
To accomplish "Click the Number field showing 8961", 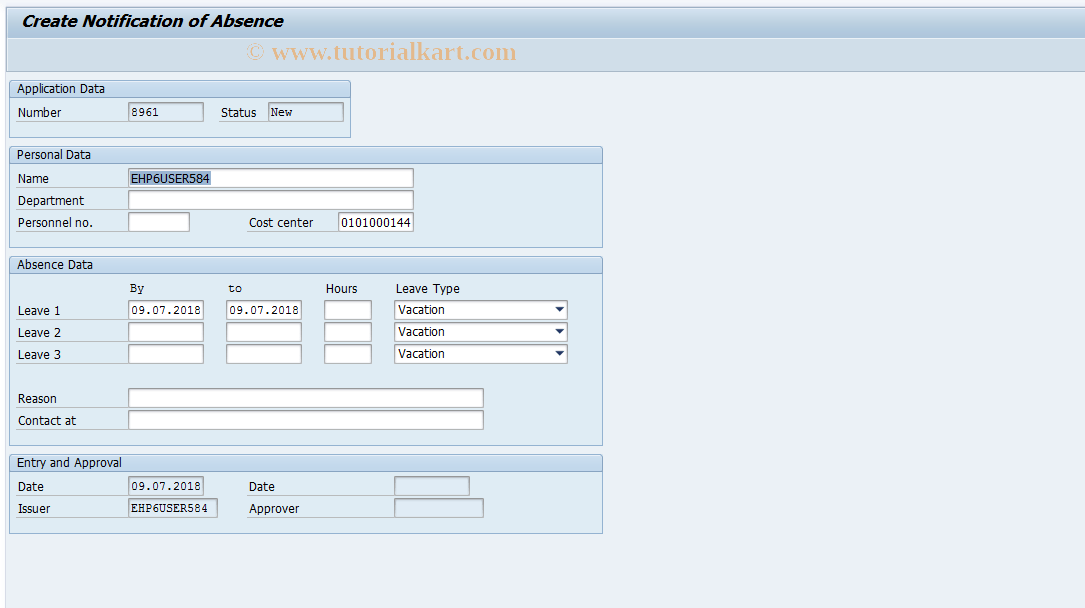I will click(x=166, y=111).
